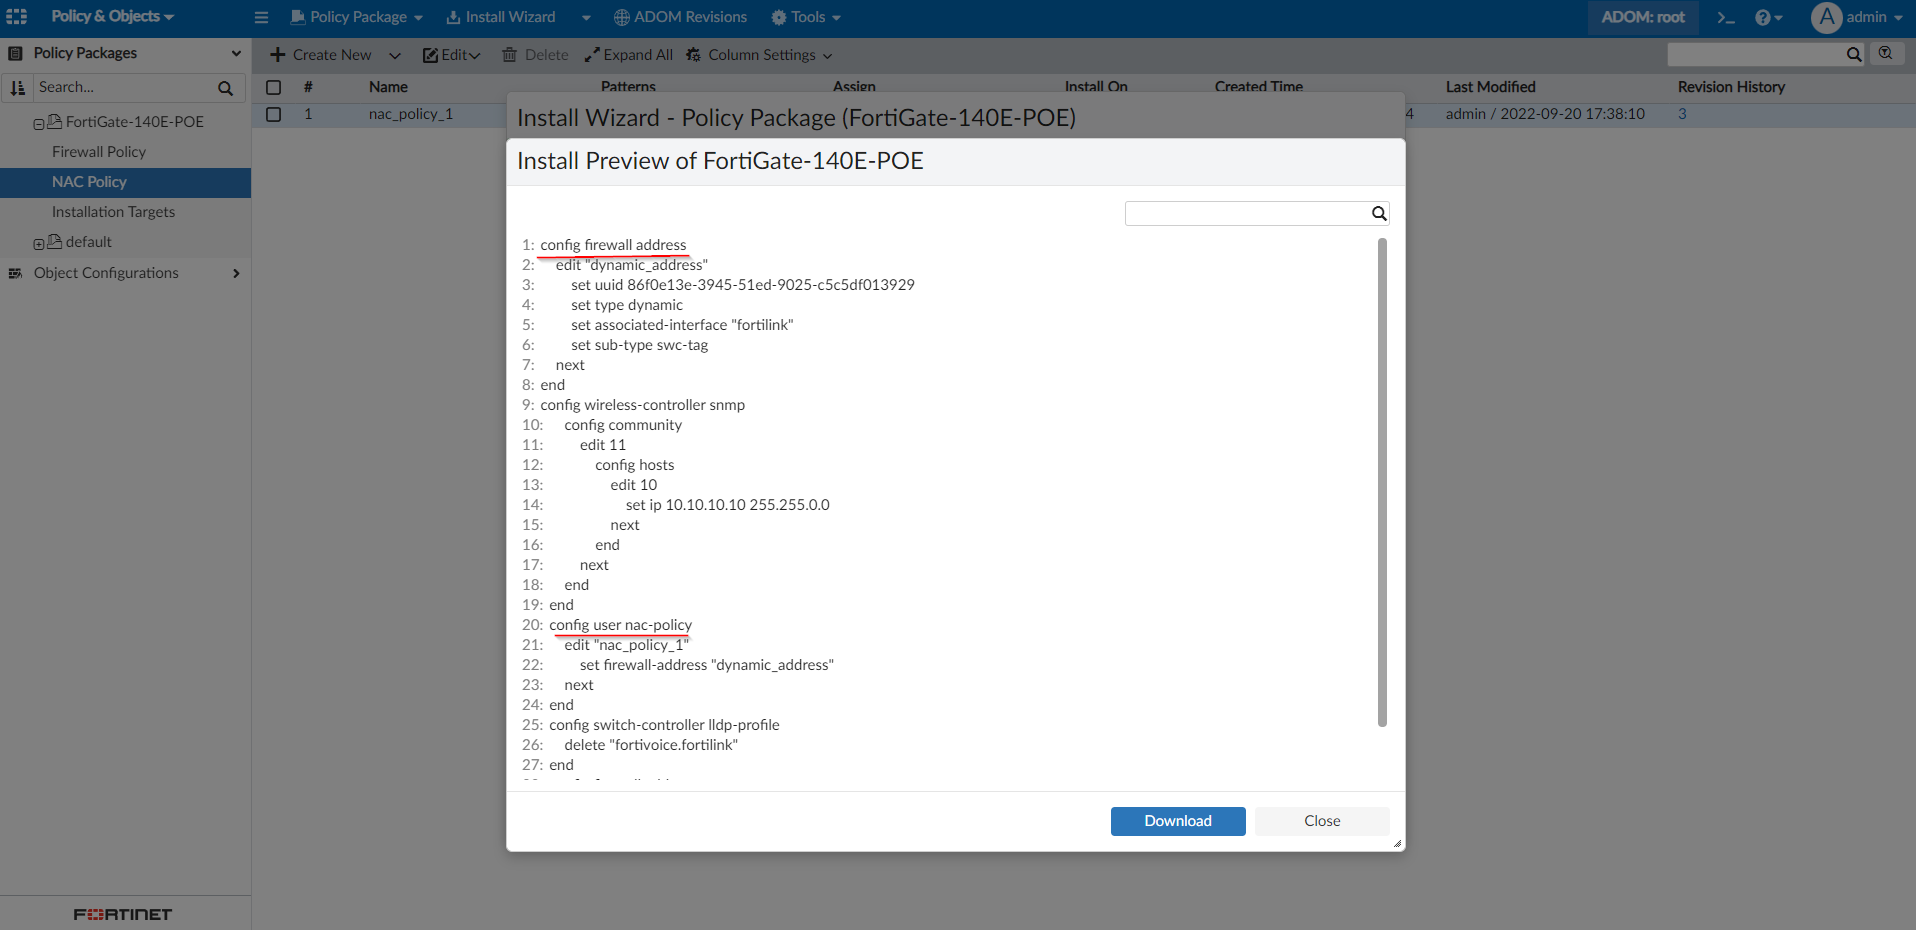Image resolution: width=1916 pixels, height=930 pixels.
Task: Open the Create New dropdown arrow
Action: click(x=395, y=55)
